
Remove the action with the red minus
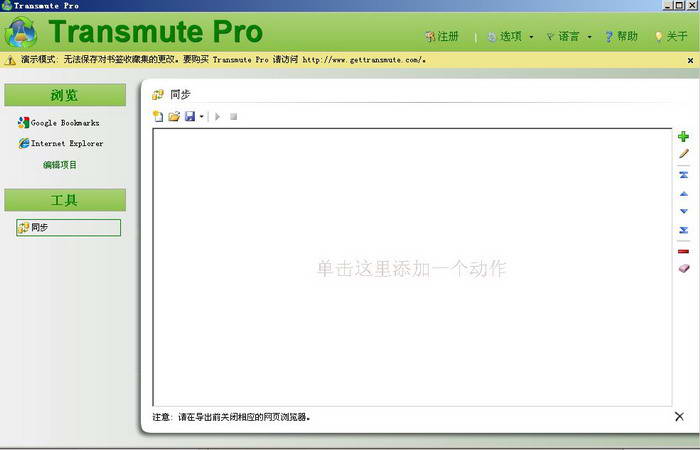click(683, 251)
